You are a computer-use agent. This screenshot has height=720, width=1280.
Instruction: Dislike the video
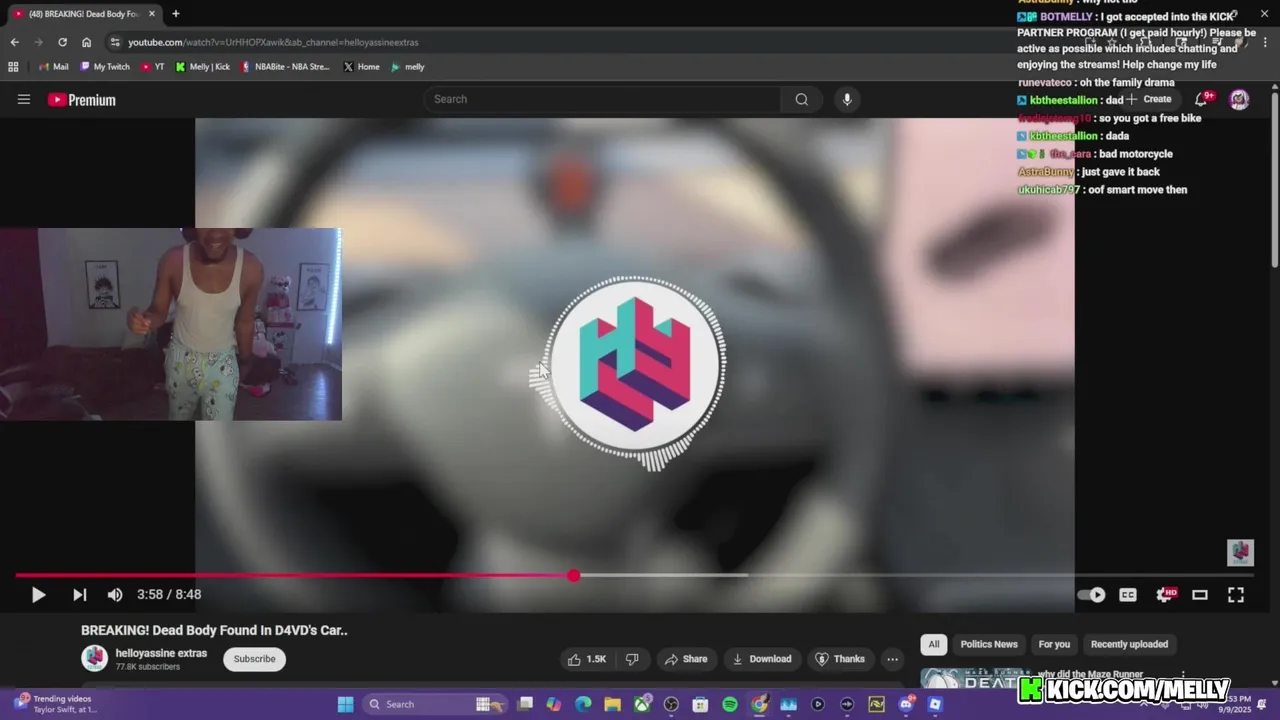632,659
